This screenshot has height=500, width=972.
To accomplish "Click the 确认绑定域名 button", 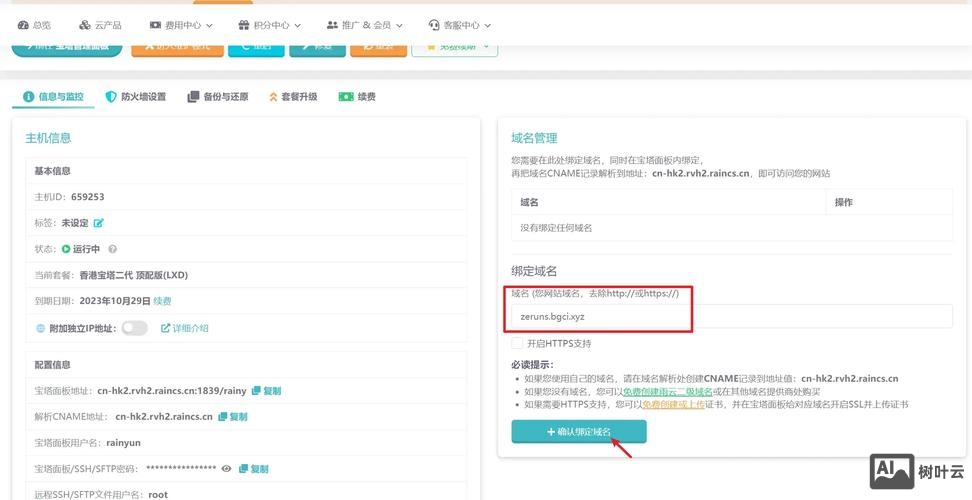I will click(578, 432).
